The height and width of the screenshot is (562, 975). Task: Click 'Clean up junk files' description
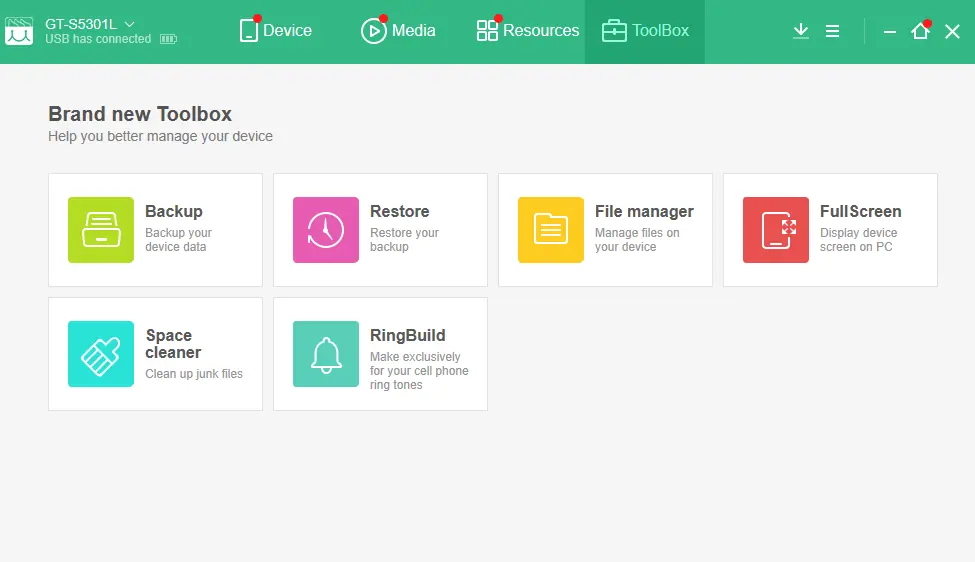pos(194,374)
